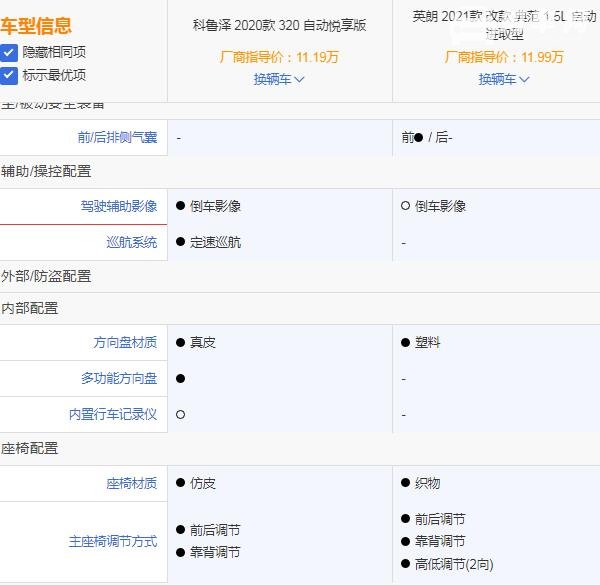
Task: Click the 厂商指导价：11.19万 price text
Action: click(x=279, y=57)
